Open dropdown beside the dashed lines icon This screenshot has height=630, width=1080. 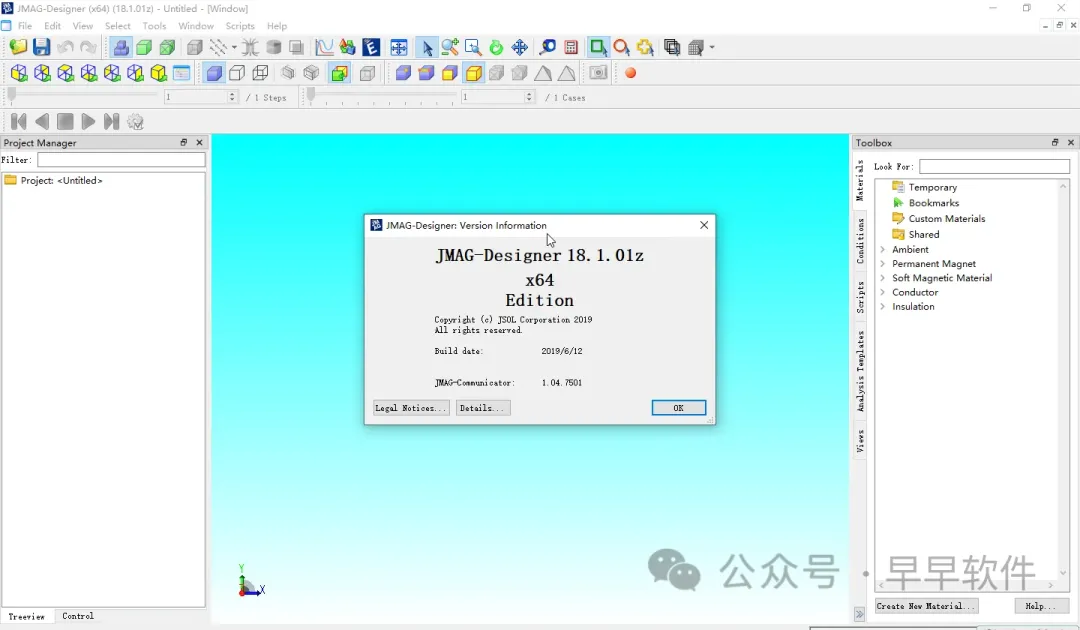(x=234, y=48)
